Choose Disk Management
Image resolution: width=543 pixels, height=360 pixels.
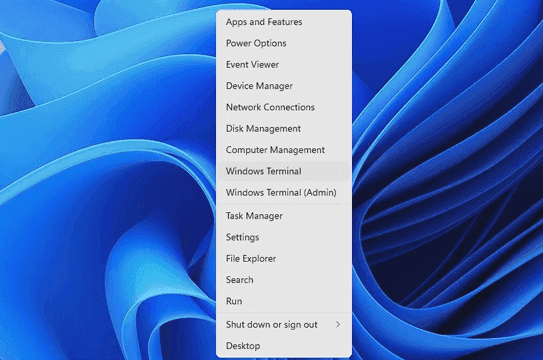284,129
